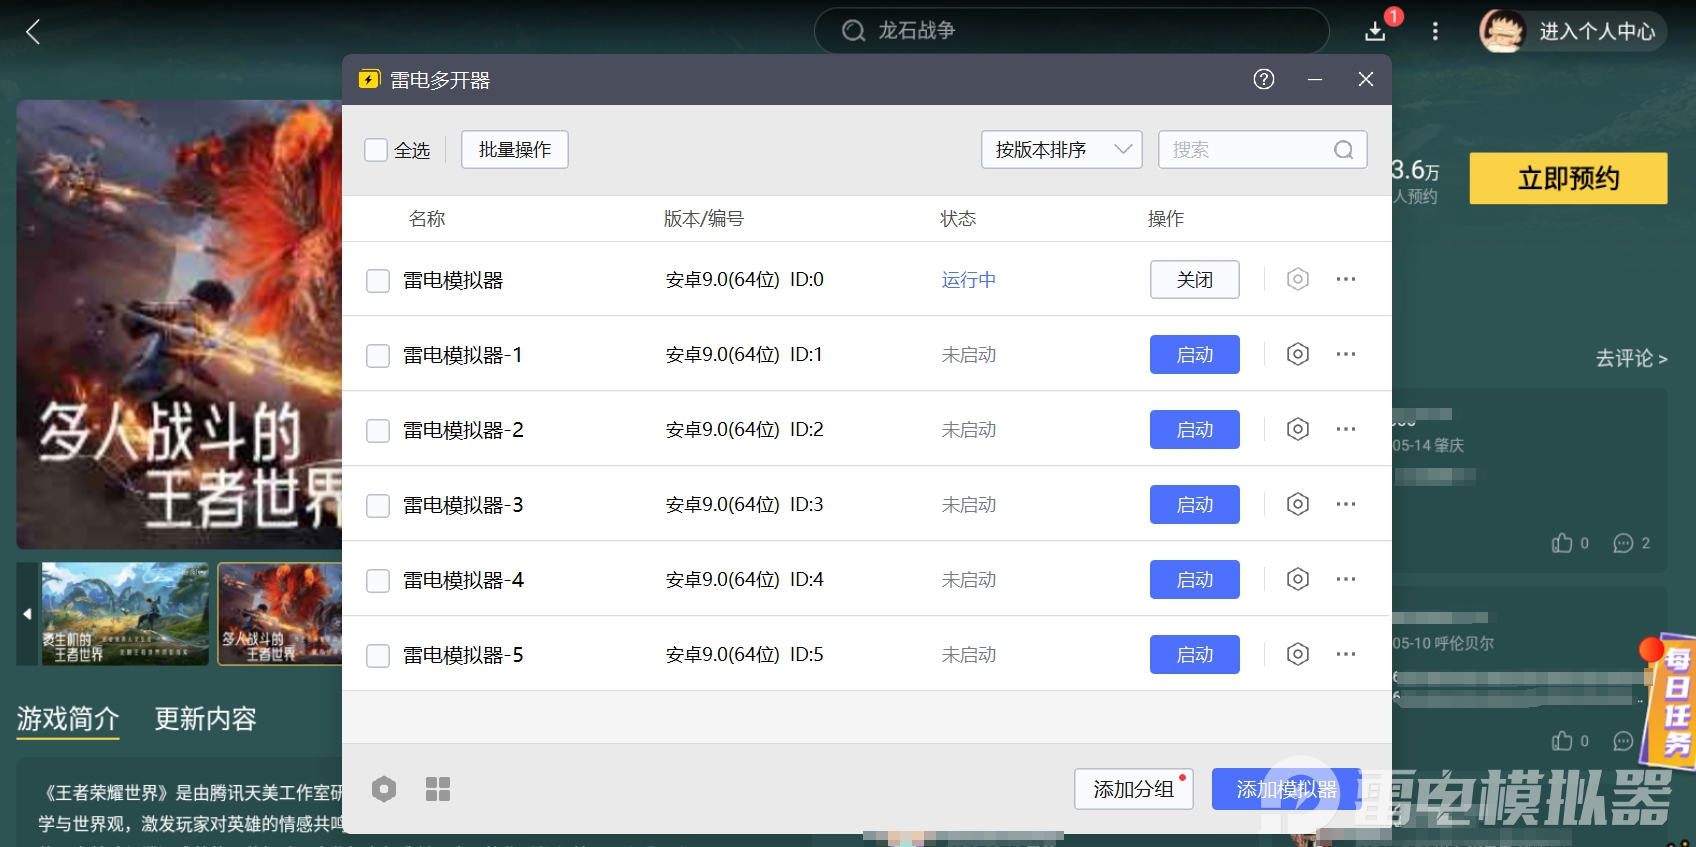Open the downloads icon with badge
This screenshot has width=1696, height=847.
click(1376, 31)
